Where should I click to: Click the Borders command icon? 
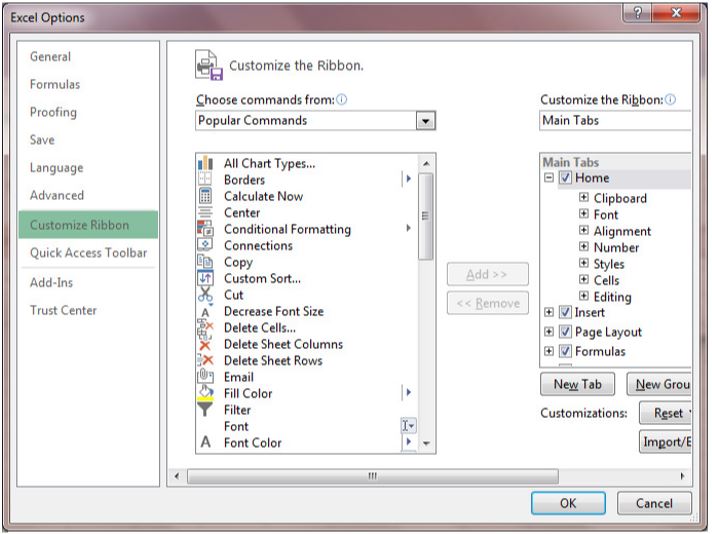pos(205,179)
